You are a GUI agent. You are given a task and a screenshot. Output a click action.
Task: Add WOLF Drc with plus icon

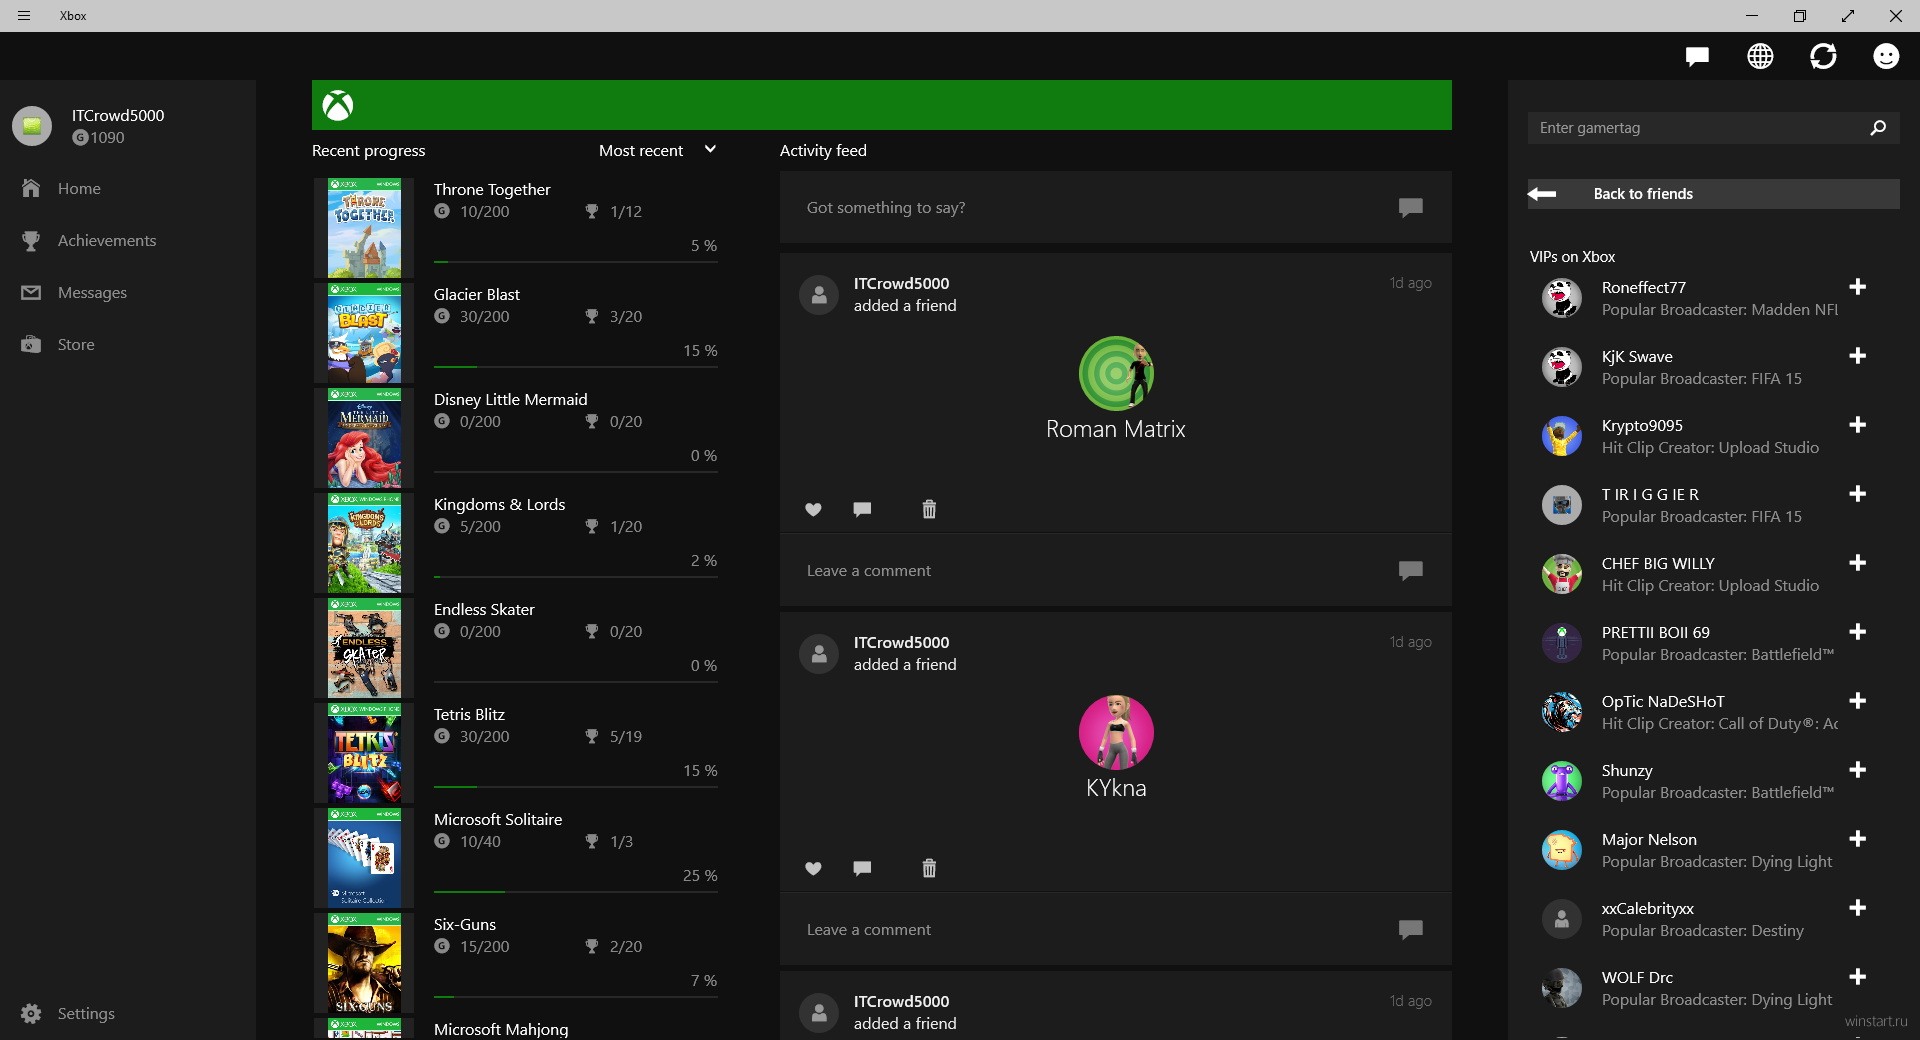(x=1858, y=977)
